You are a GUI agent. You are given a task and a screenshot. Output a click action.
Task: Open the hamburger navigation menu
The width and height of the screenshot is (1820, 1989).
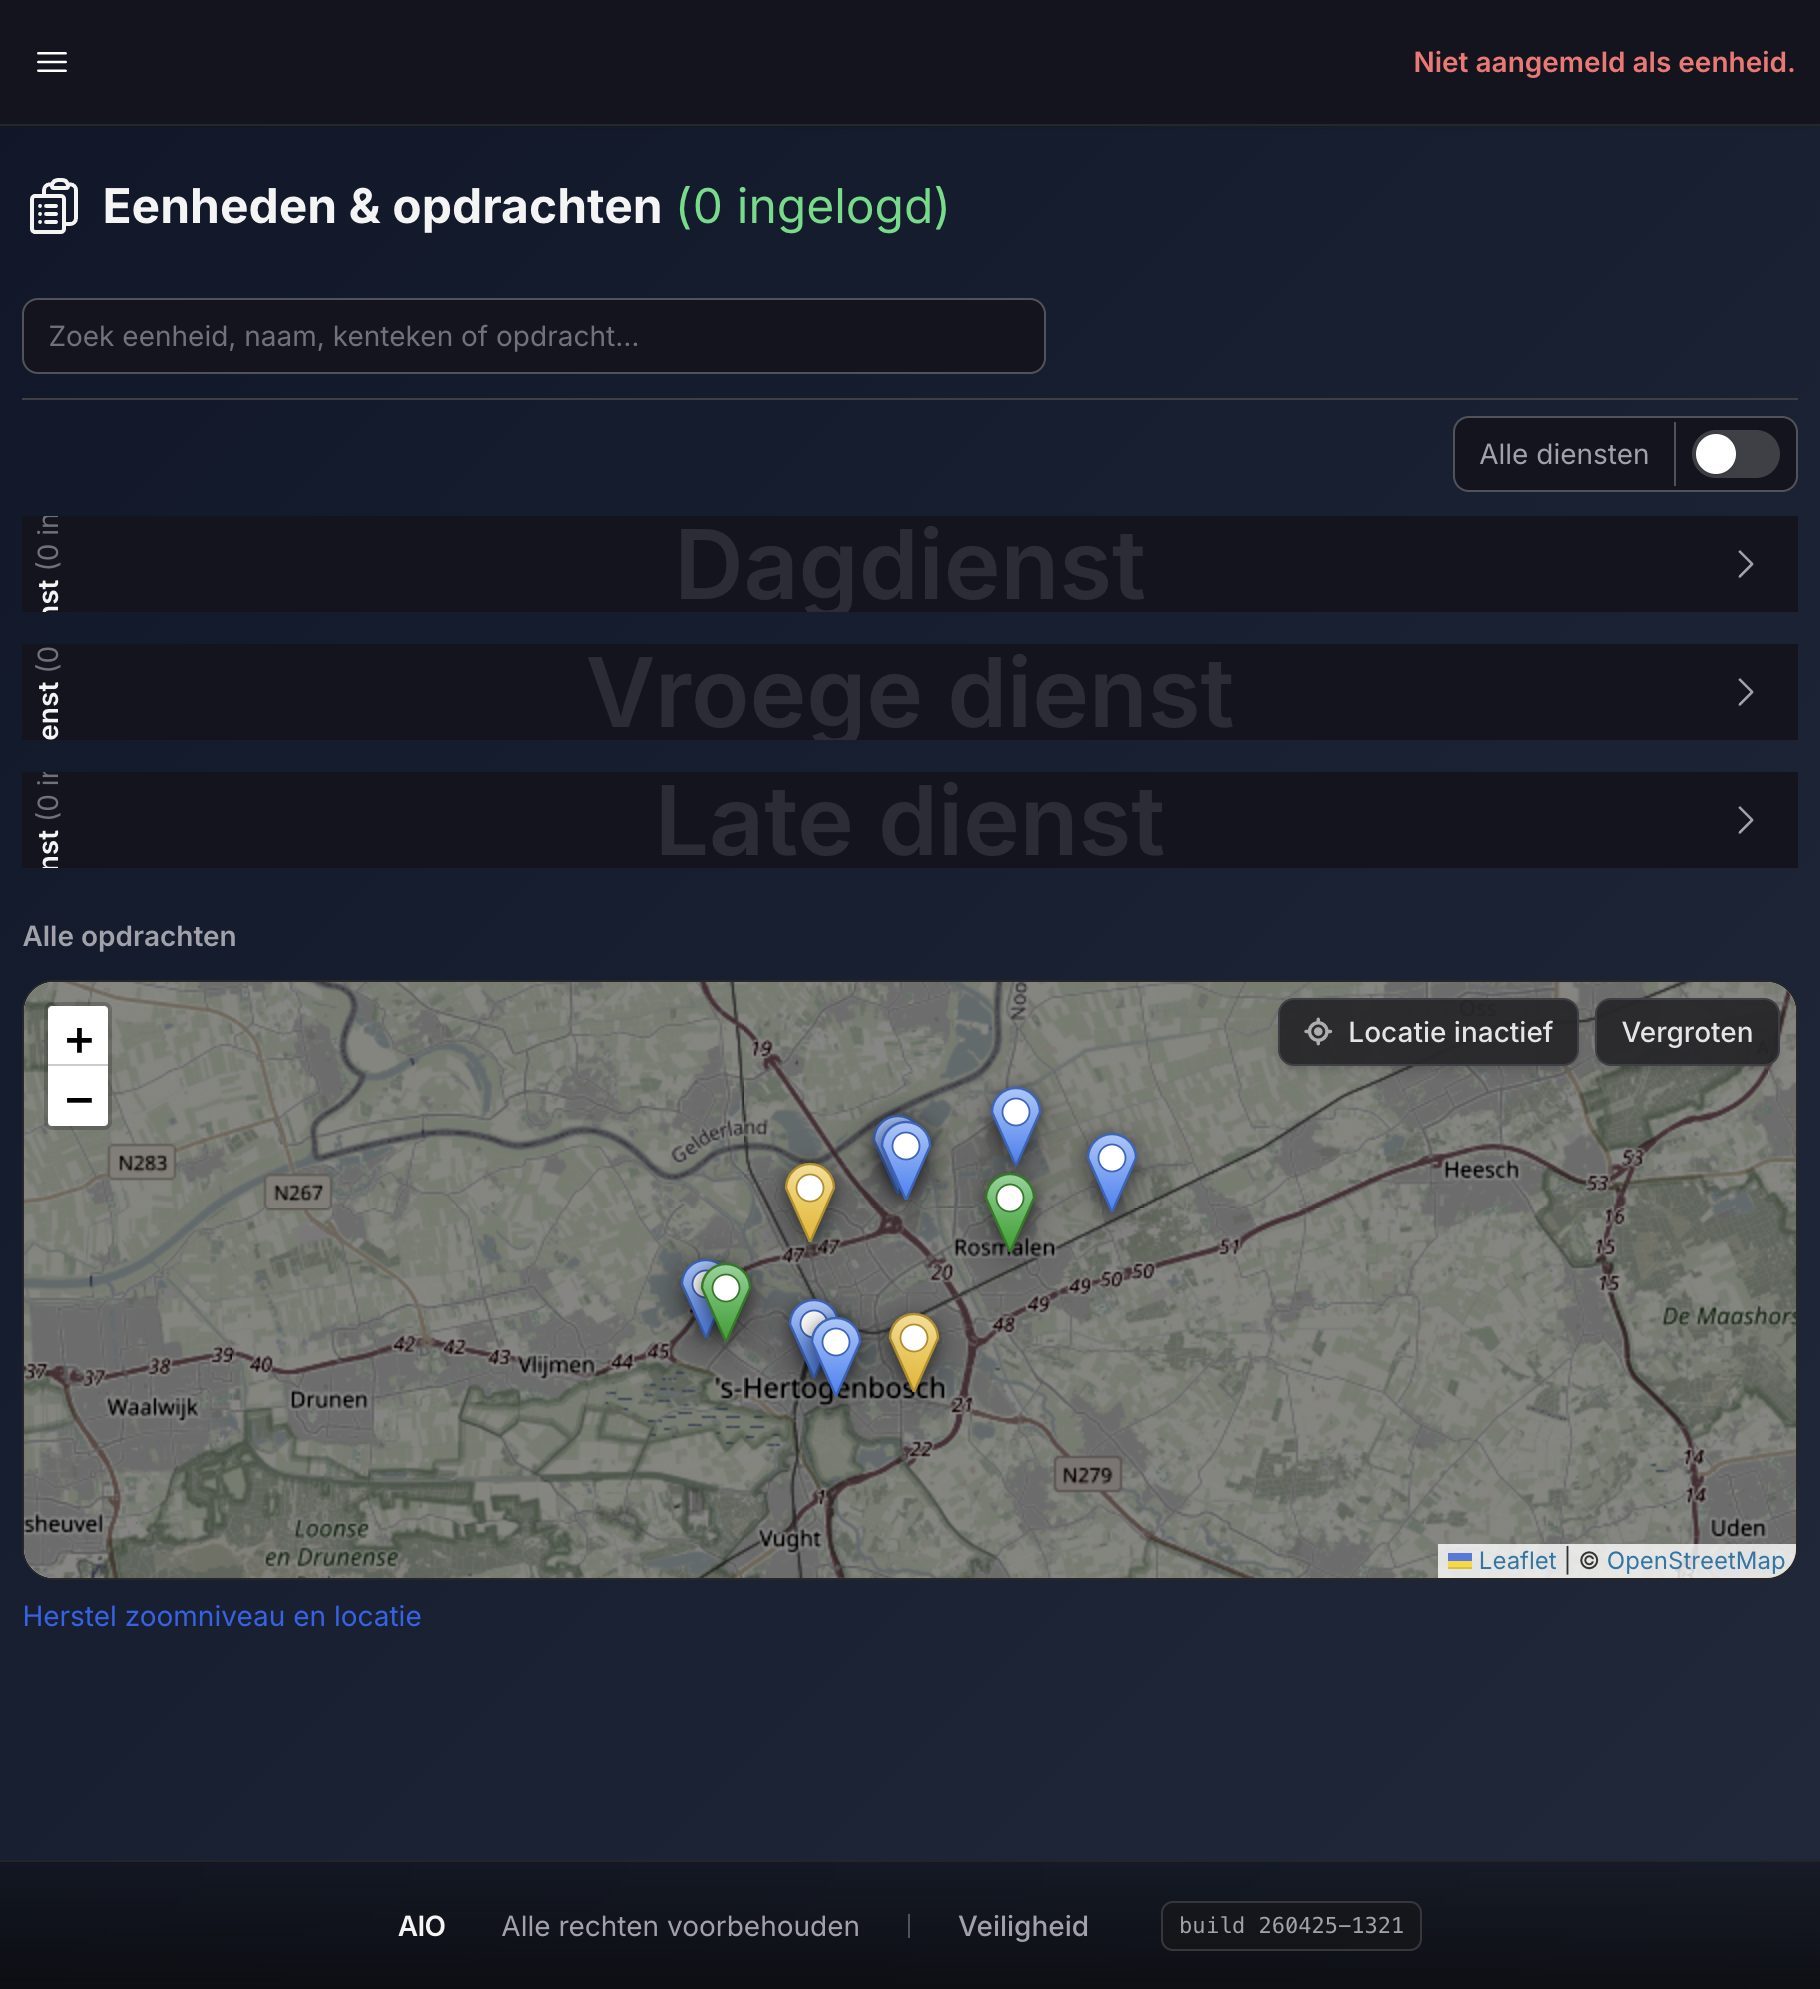(x=52, y=62)
